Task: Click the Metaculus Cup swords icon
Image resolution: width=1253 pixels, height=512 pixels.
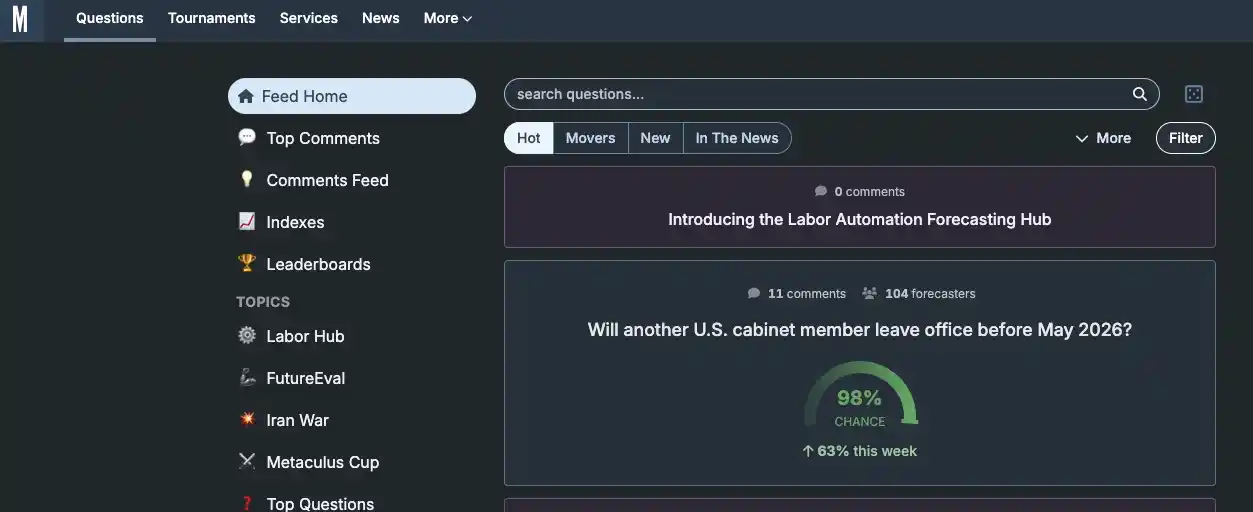Action: coord(247,461)
